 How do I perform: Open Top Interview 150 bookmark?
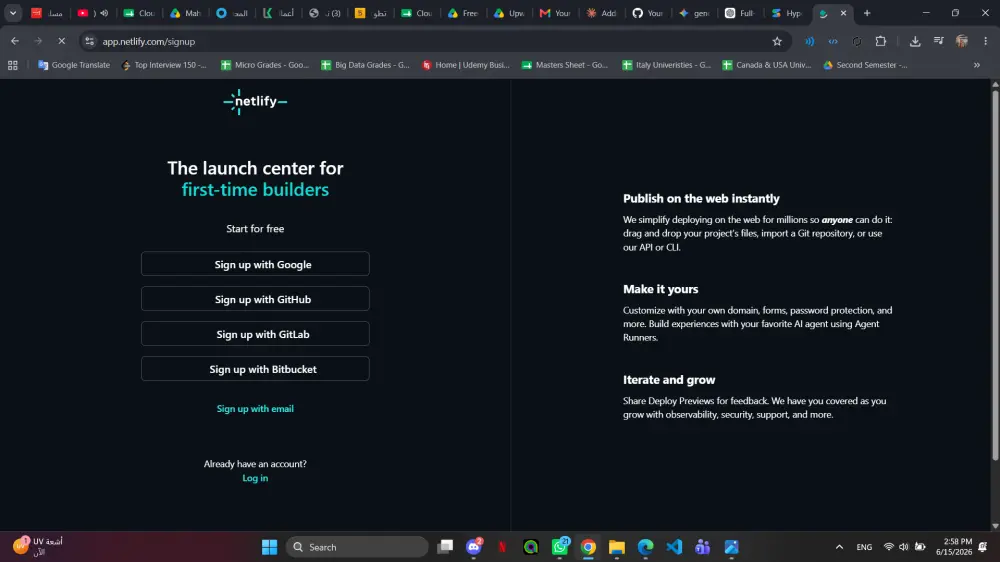coord(164,65)
